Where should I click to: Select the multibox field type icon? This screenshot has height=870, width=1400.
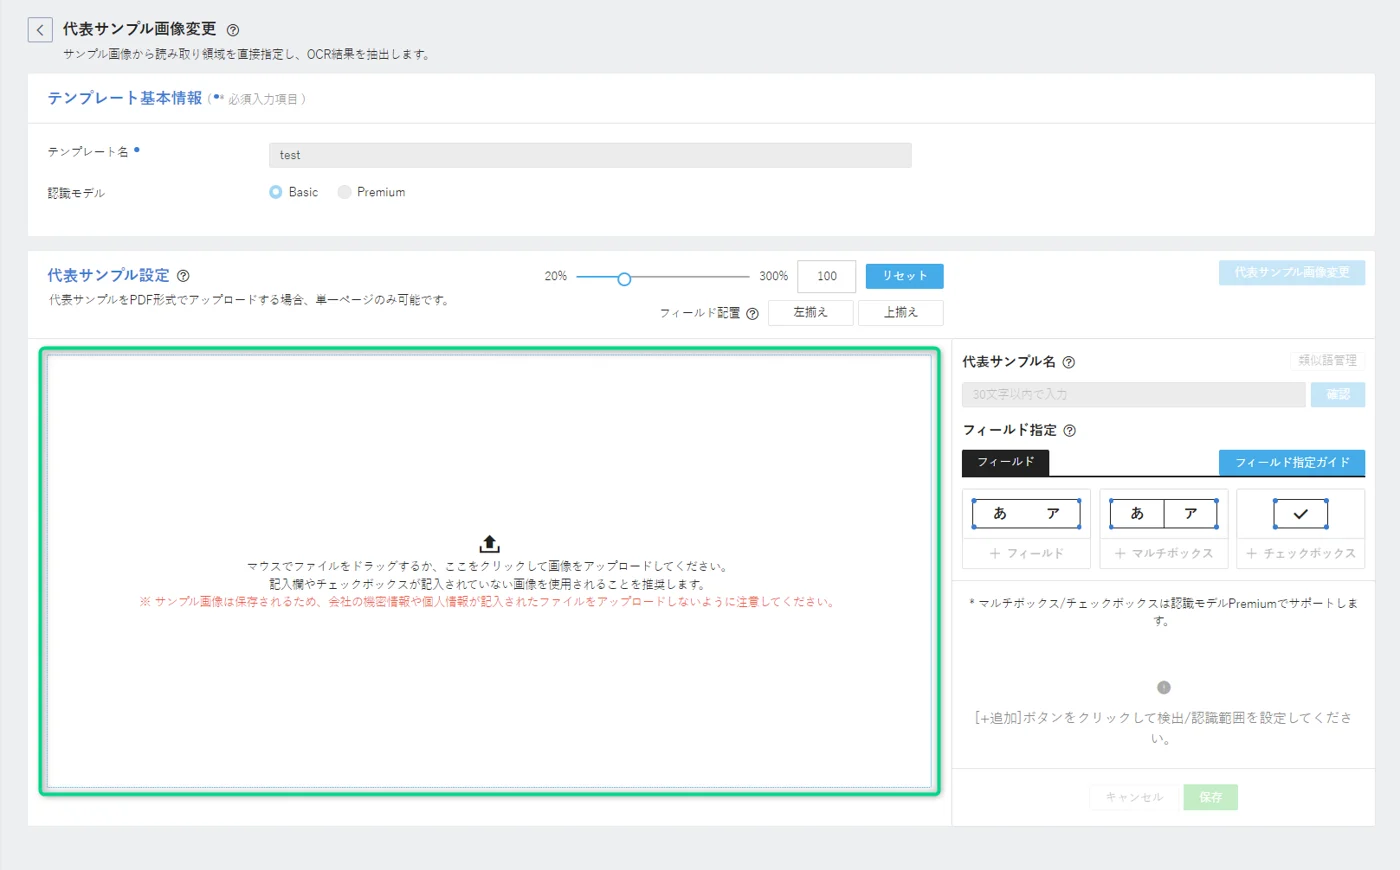pyautogui.click(x=1163, y=514)
